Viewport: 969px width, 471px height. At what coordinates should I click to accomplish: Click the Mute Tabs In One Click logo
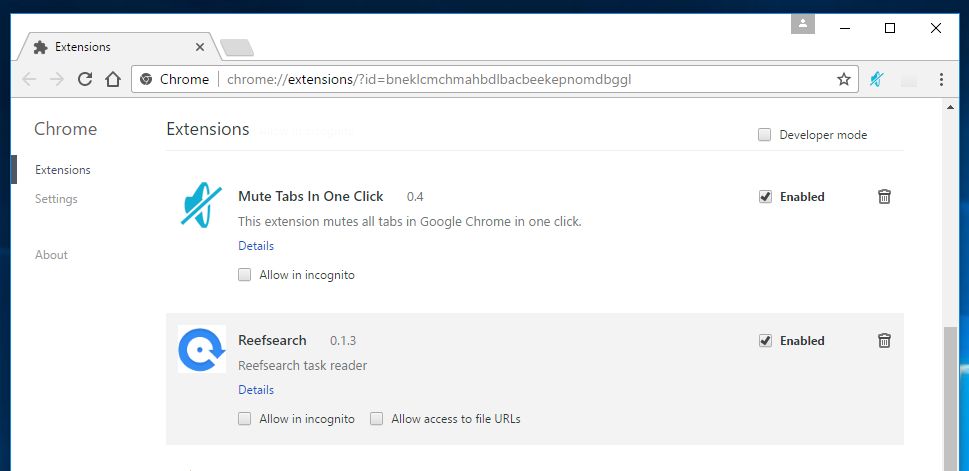coord(201,205)
